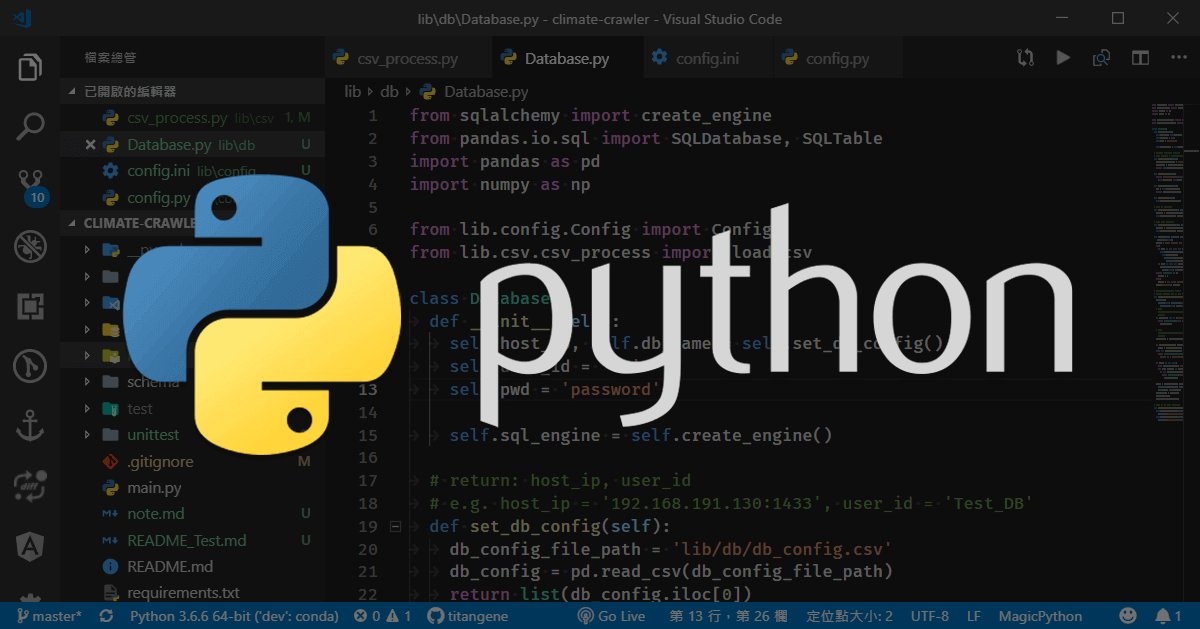Screen dimensions: 1200x629
Task: Open the Go Live server from the status bar
Action: 611,616
